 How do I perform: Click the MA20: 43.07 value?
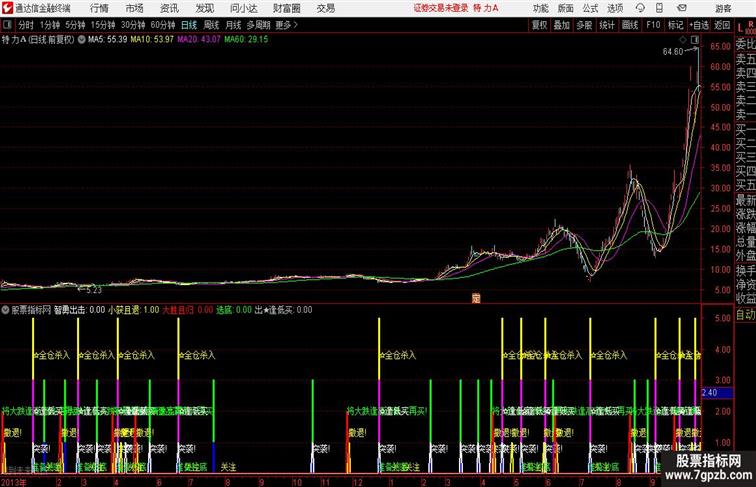click(x=199, y=40)
